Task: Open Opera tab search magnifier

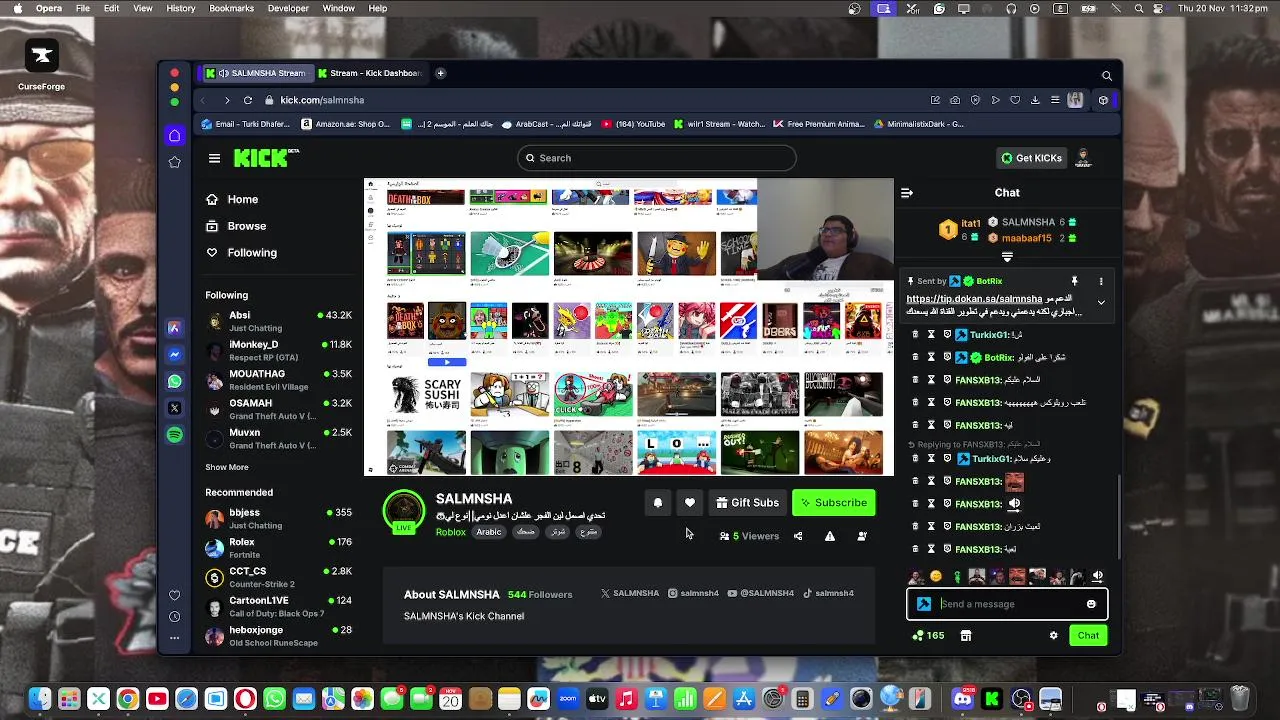Action: click(1107, 75)
